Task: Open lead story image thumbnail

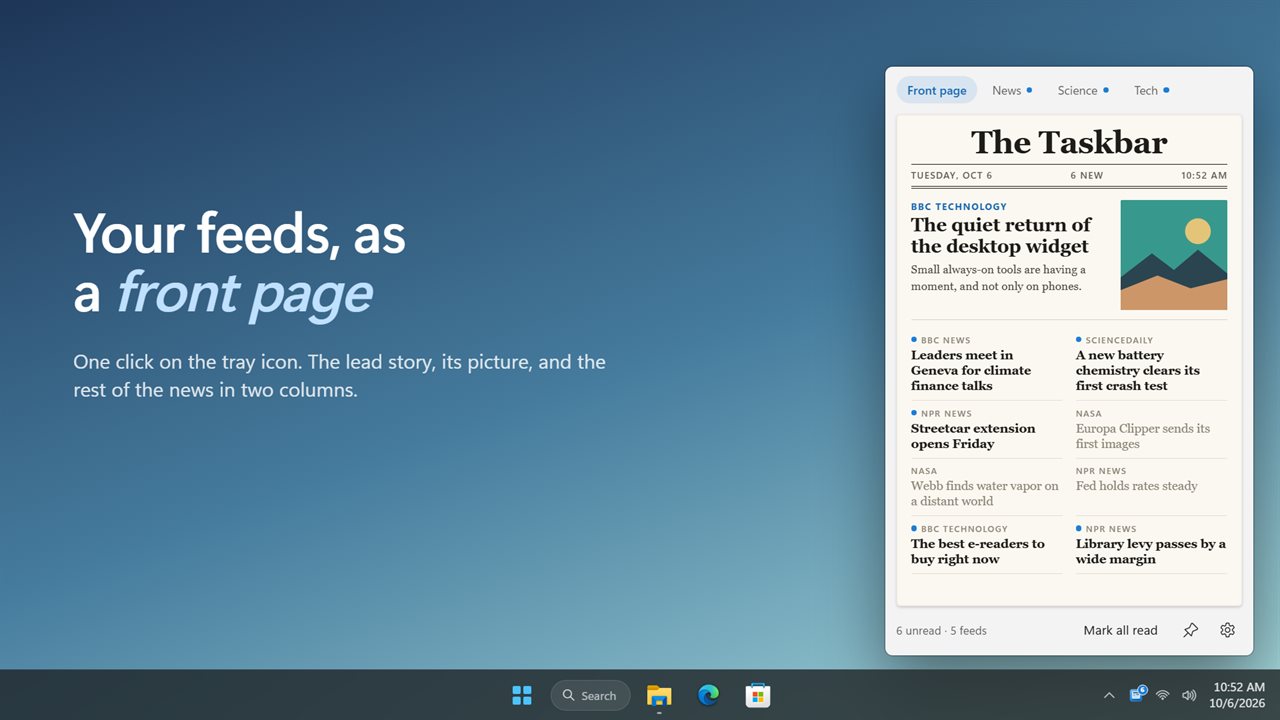Action: [x=1173, y=255]
